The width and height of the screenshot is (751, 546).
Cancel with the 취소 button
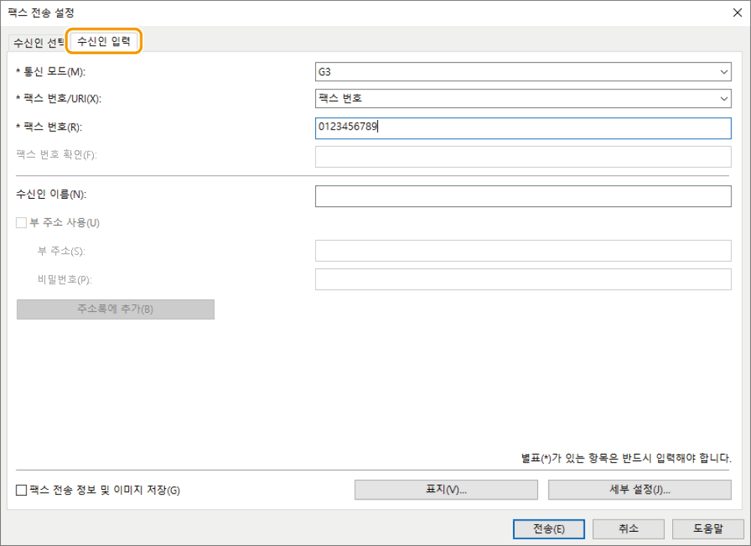[x=628, y=528]
